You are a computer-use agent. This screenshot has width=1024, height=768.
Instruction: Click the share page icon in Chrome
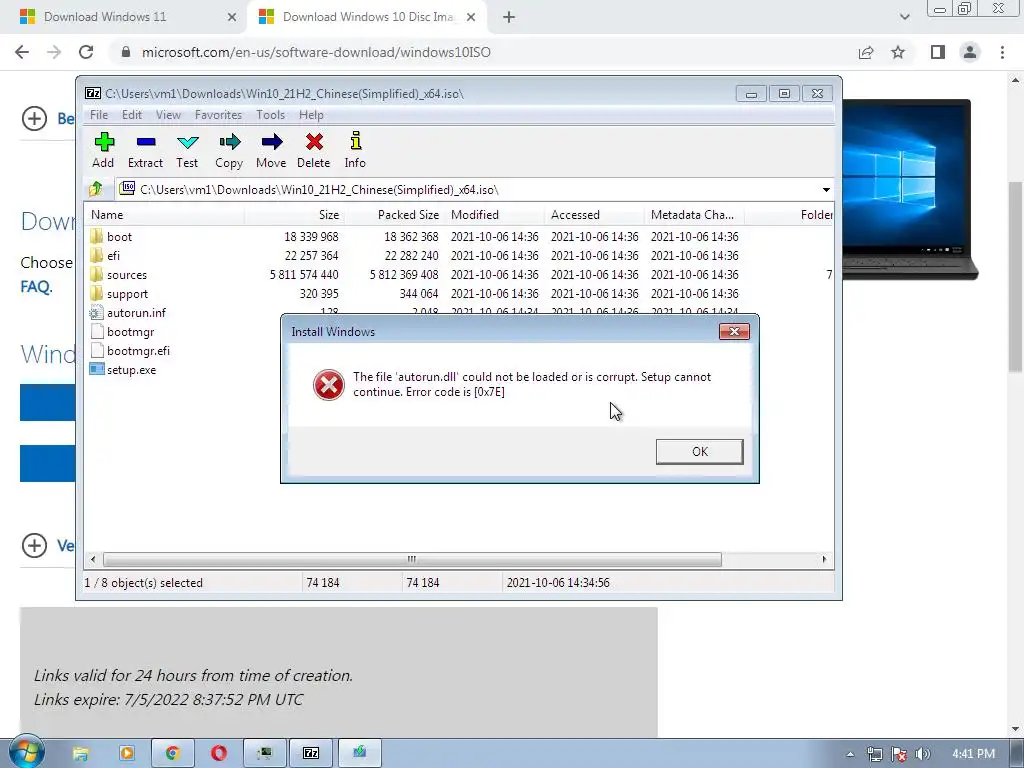866,52
